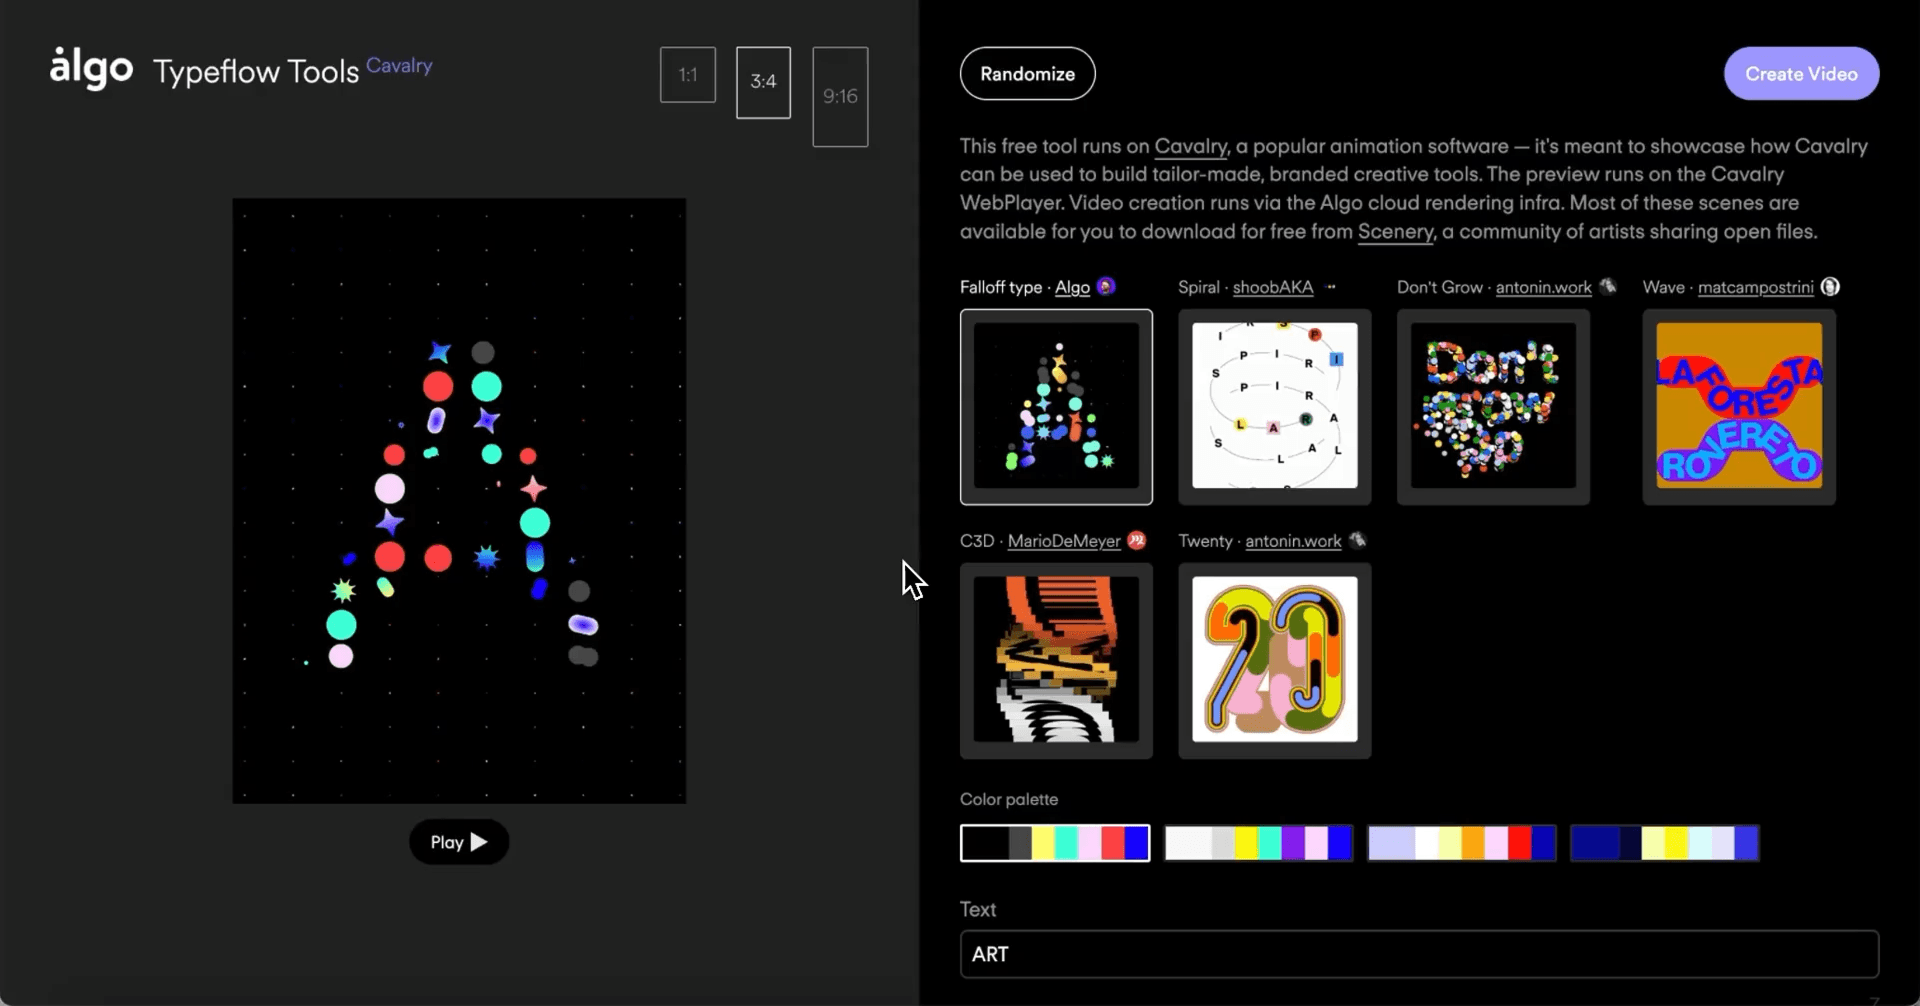Click the Typeflow Tools title
Screen dimensions: 1920x1006
[256, 72]
